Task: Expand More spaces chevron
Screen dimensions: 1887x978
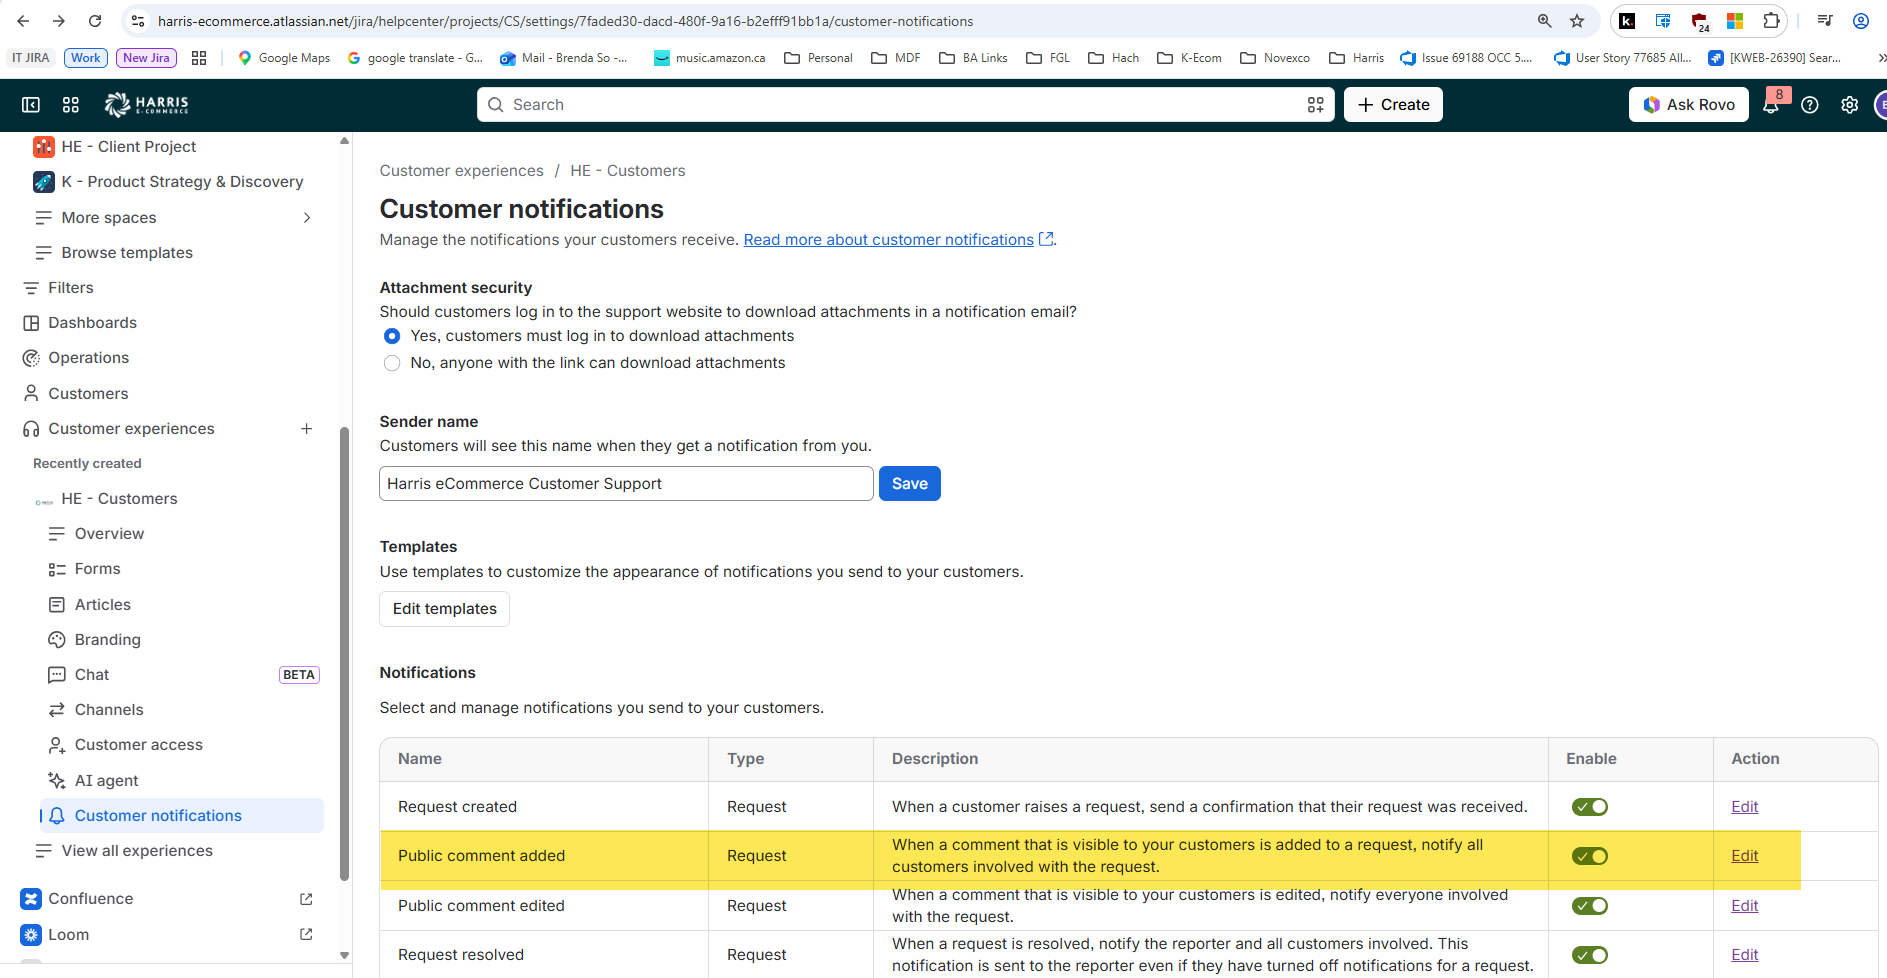Action: click(307, 218)
